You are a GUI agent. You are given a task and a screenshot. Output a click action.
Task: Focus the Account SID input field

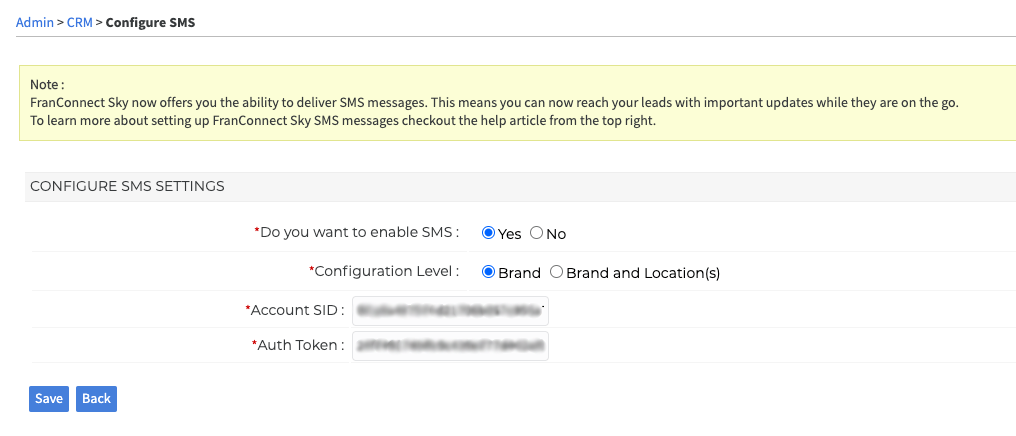pyautogui.click(x=450, y=310)
